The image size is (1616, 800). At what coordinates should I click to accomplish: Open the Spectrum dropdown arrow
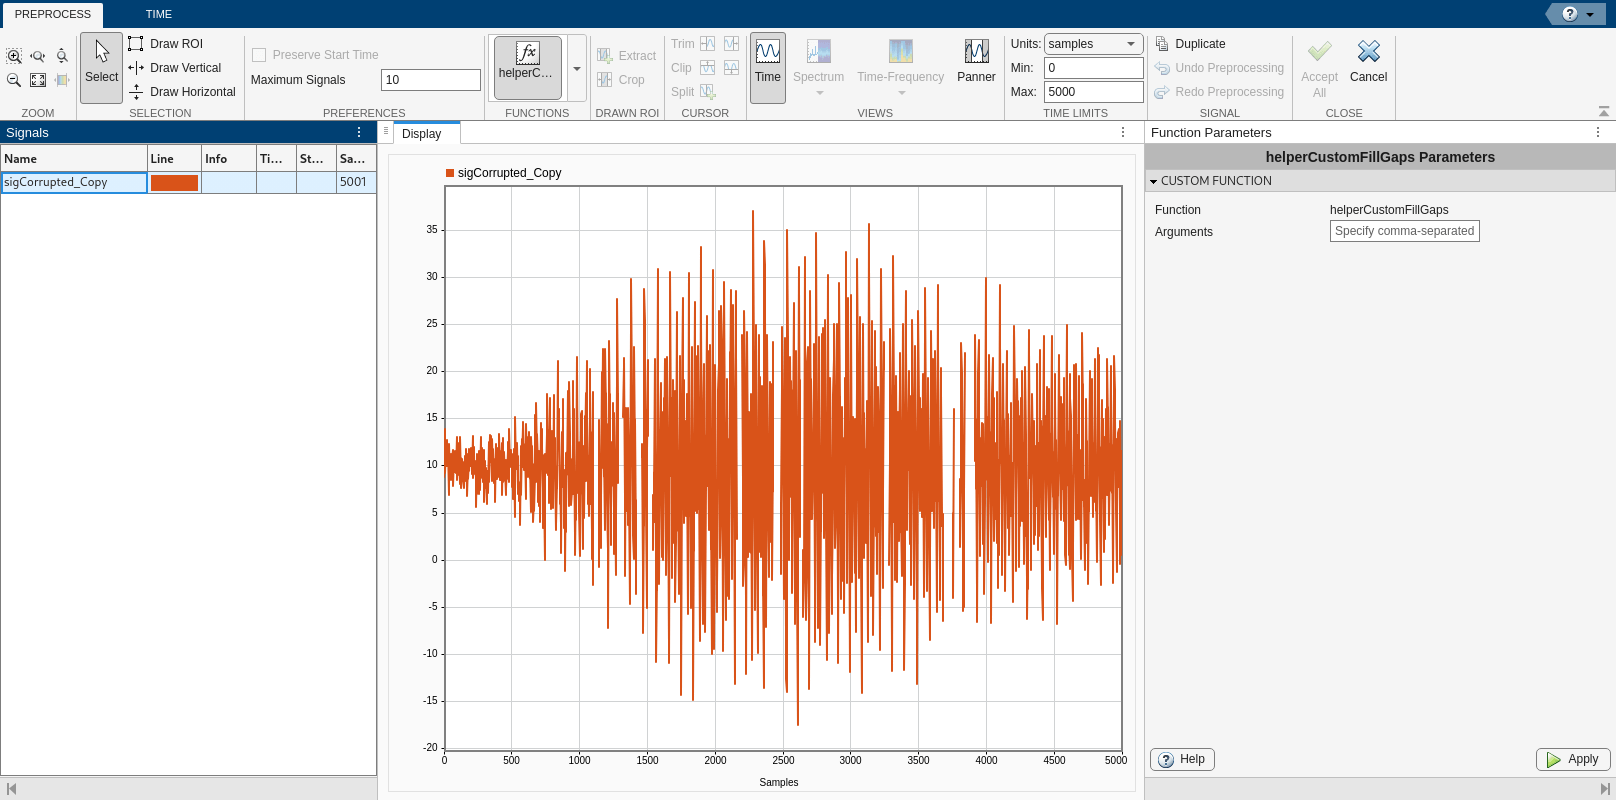(x=820, y=94)
